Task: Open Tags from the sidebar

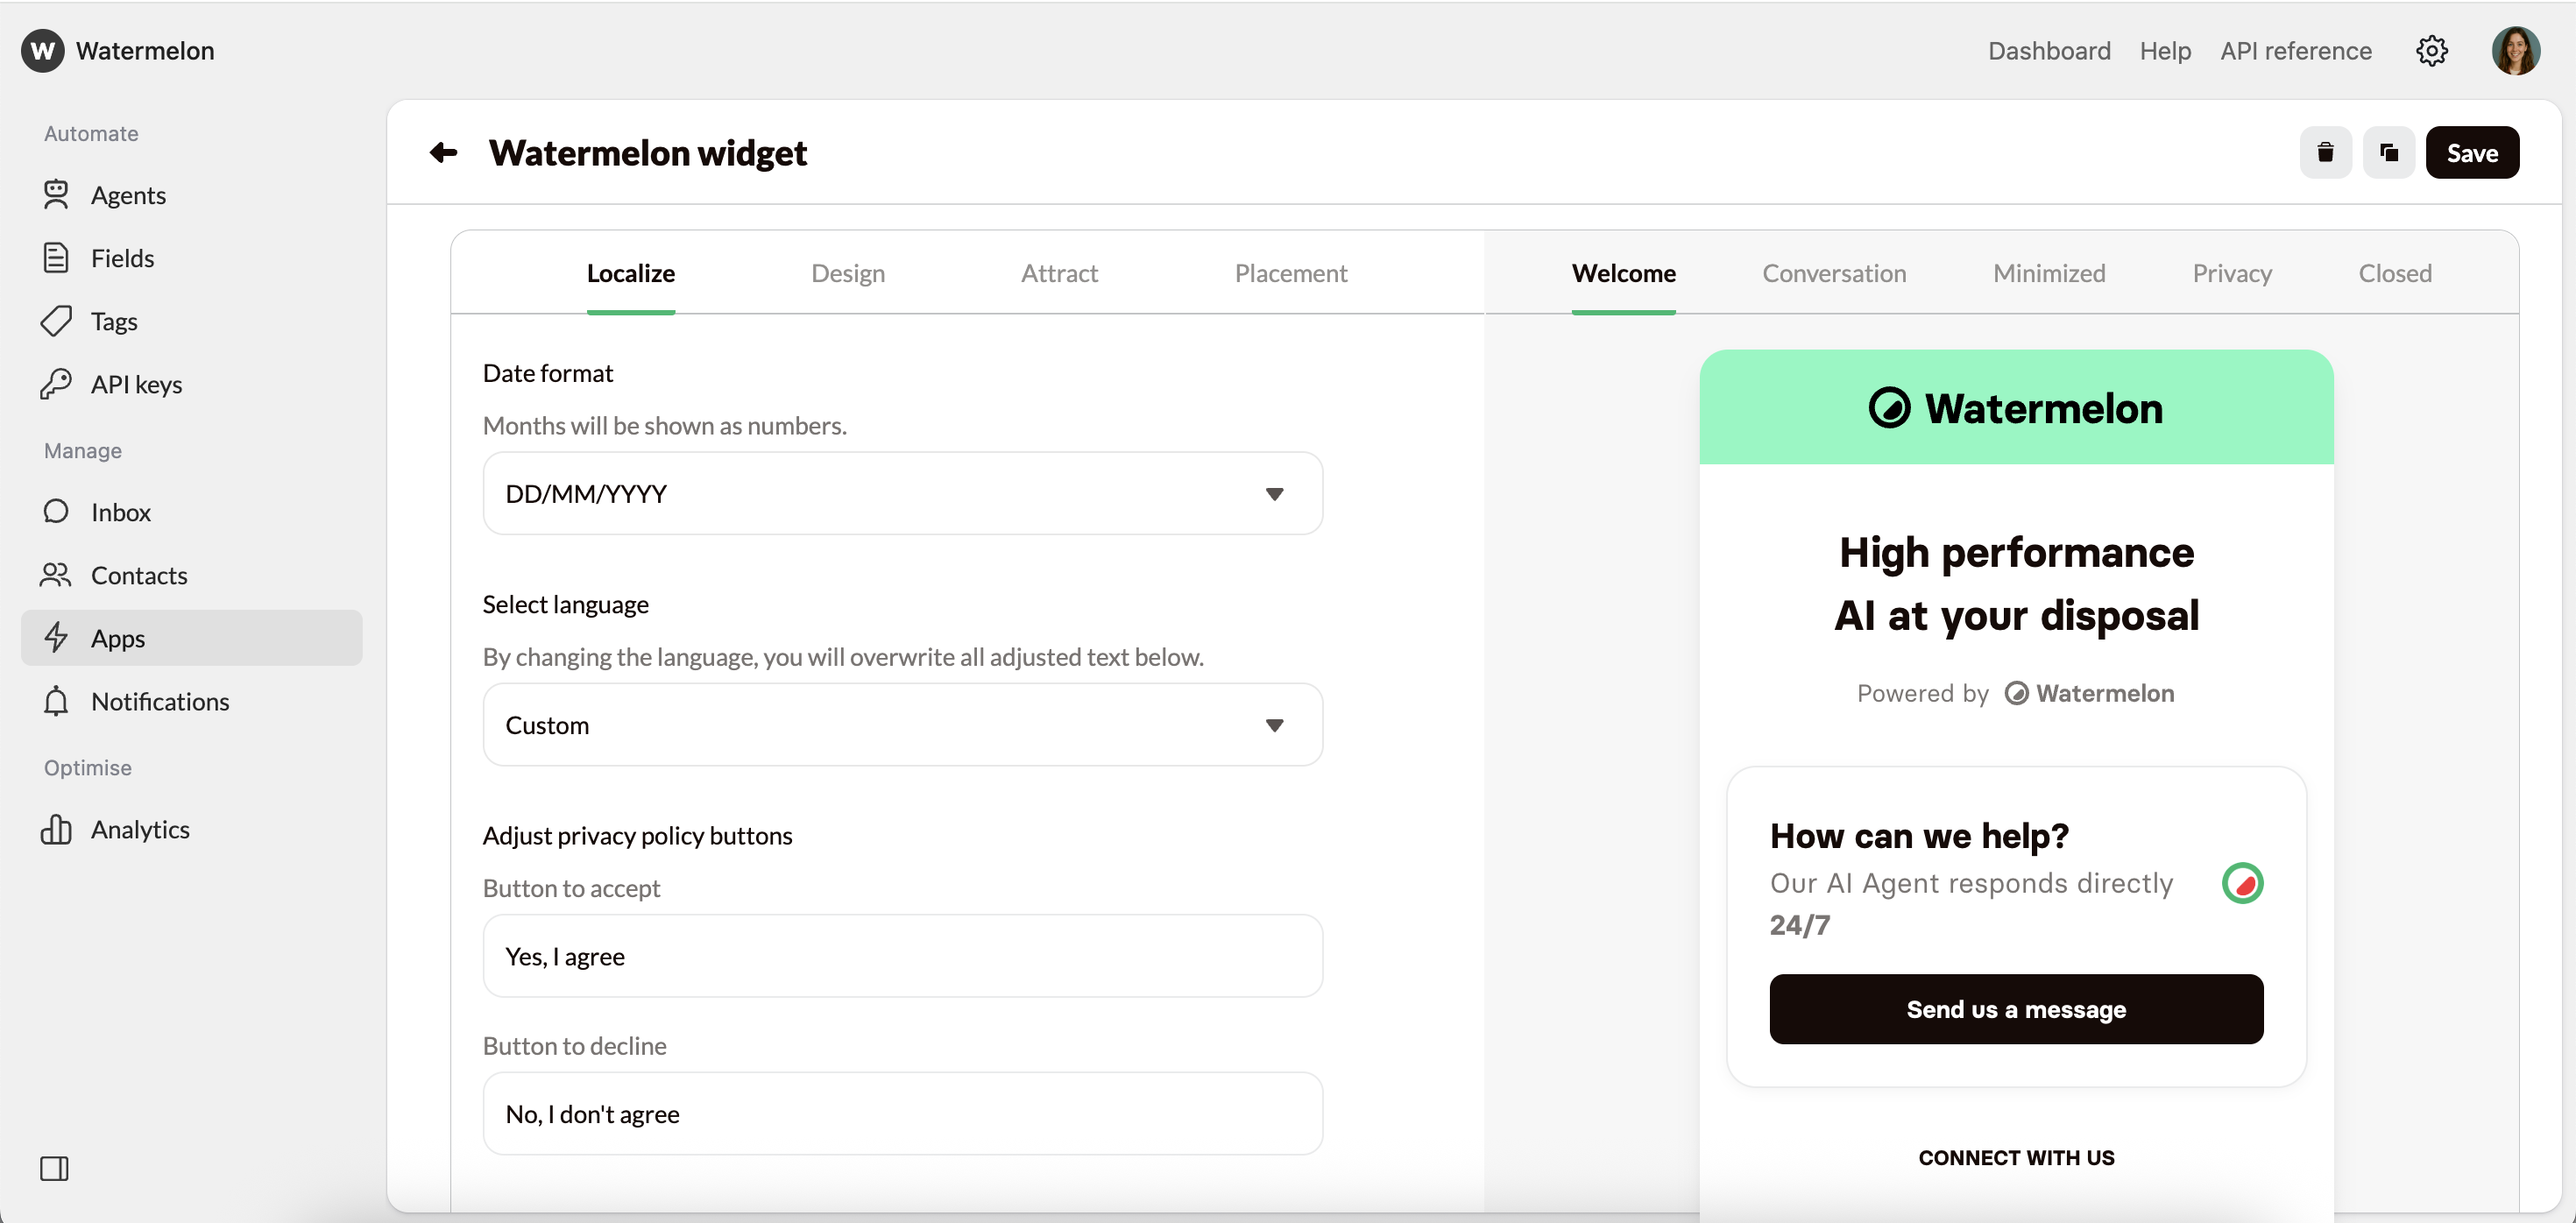Action: (x=113, y=321)
